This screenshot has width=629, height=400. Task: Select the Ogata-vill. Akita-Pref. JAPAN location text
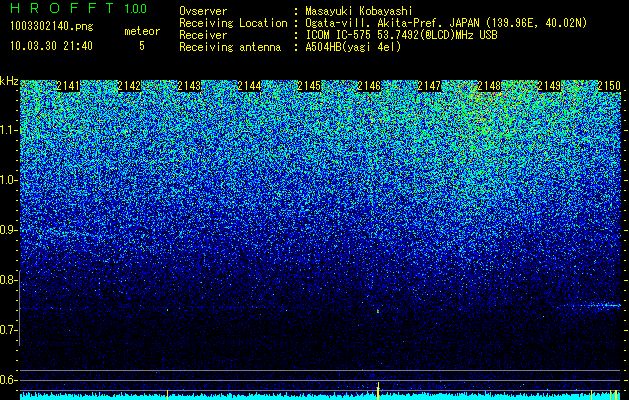[x=446, y=23]
